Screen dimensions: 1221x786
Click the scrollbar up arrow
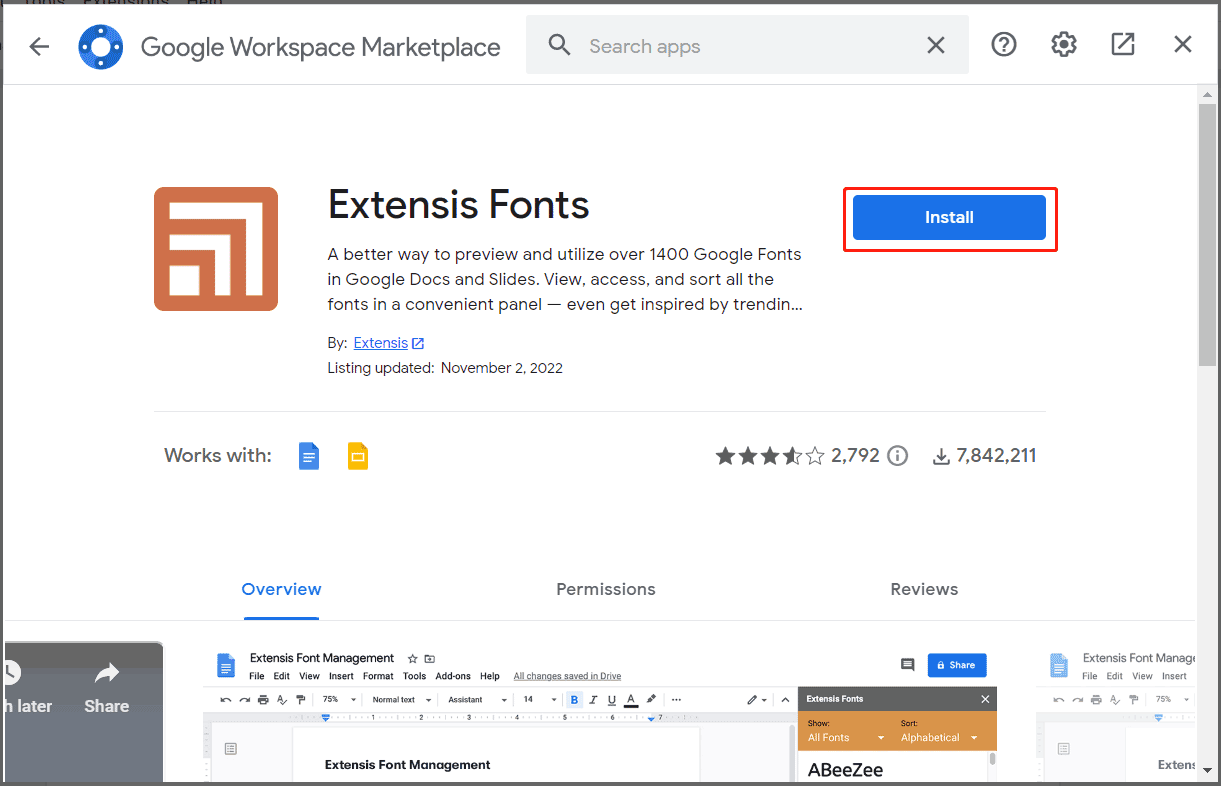pyautogui.click(x=1207, y=94)
